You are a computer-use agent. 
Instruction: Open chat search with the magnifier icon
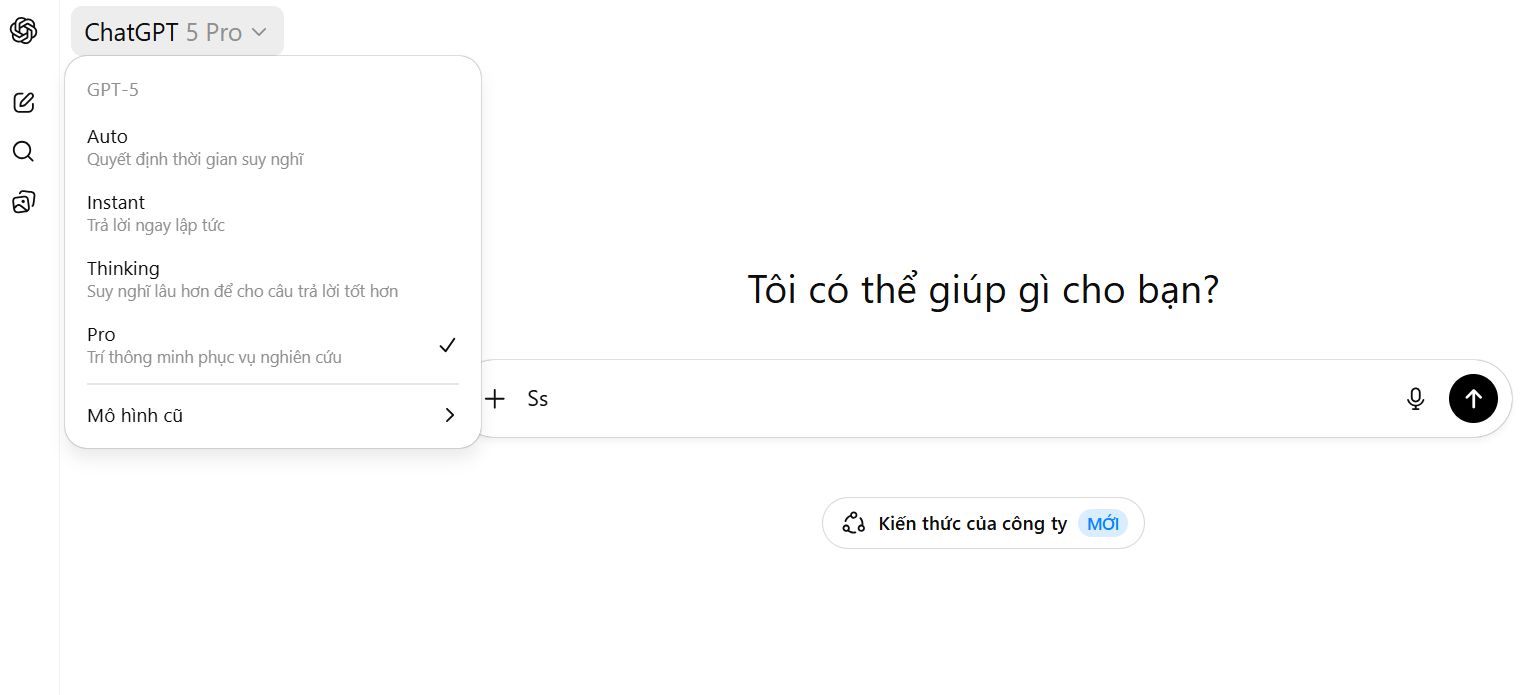tap(23, 152)
